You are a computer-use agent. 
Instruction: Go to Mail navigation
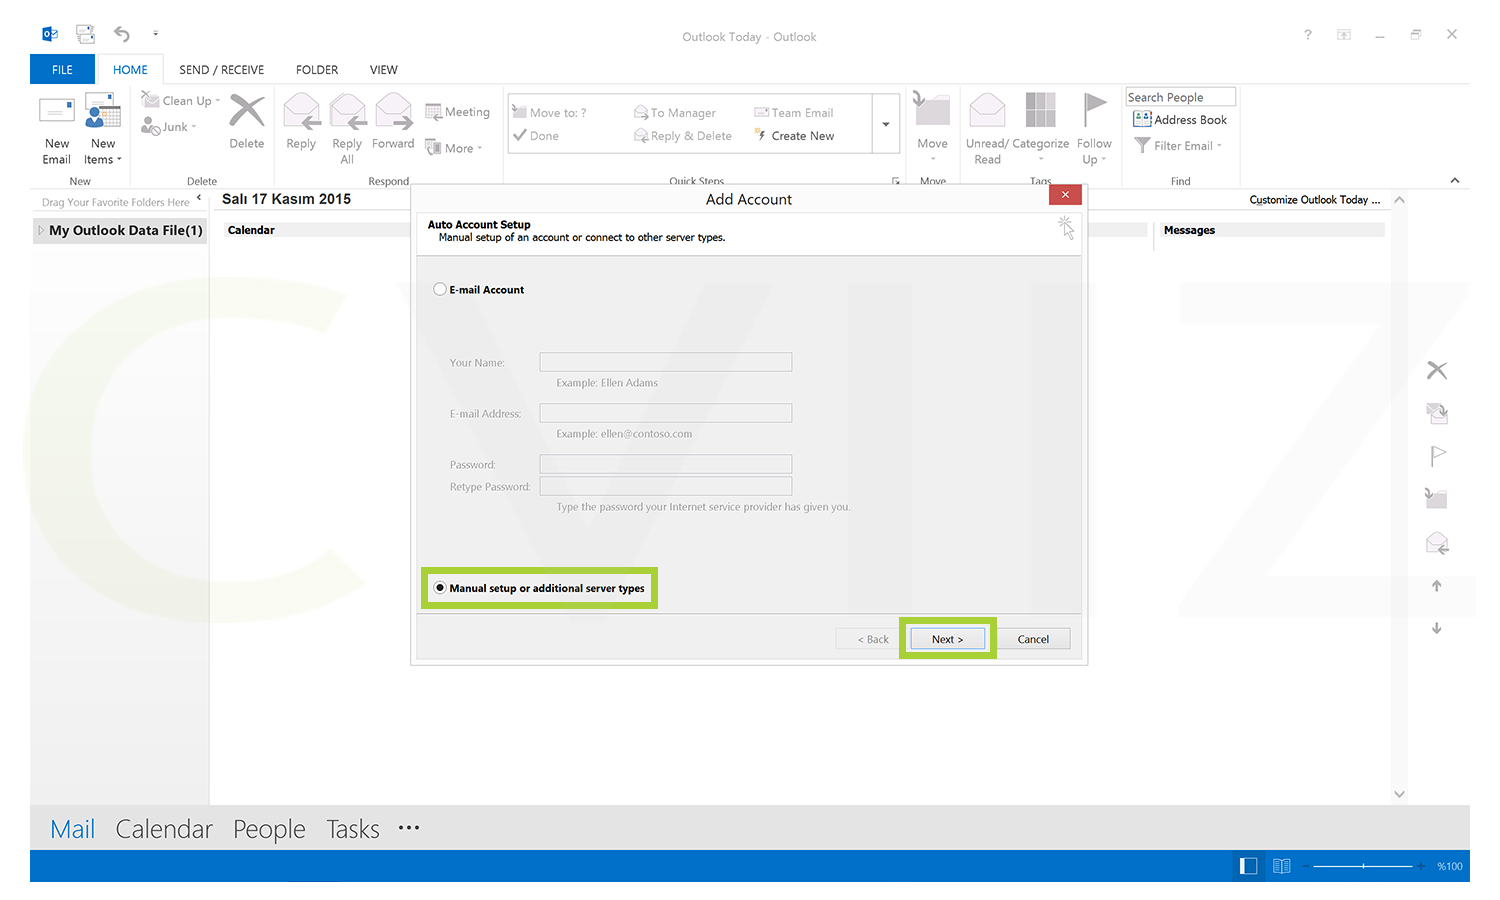(x=73, y=829)
